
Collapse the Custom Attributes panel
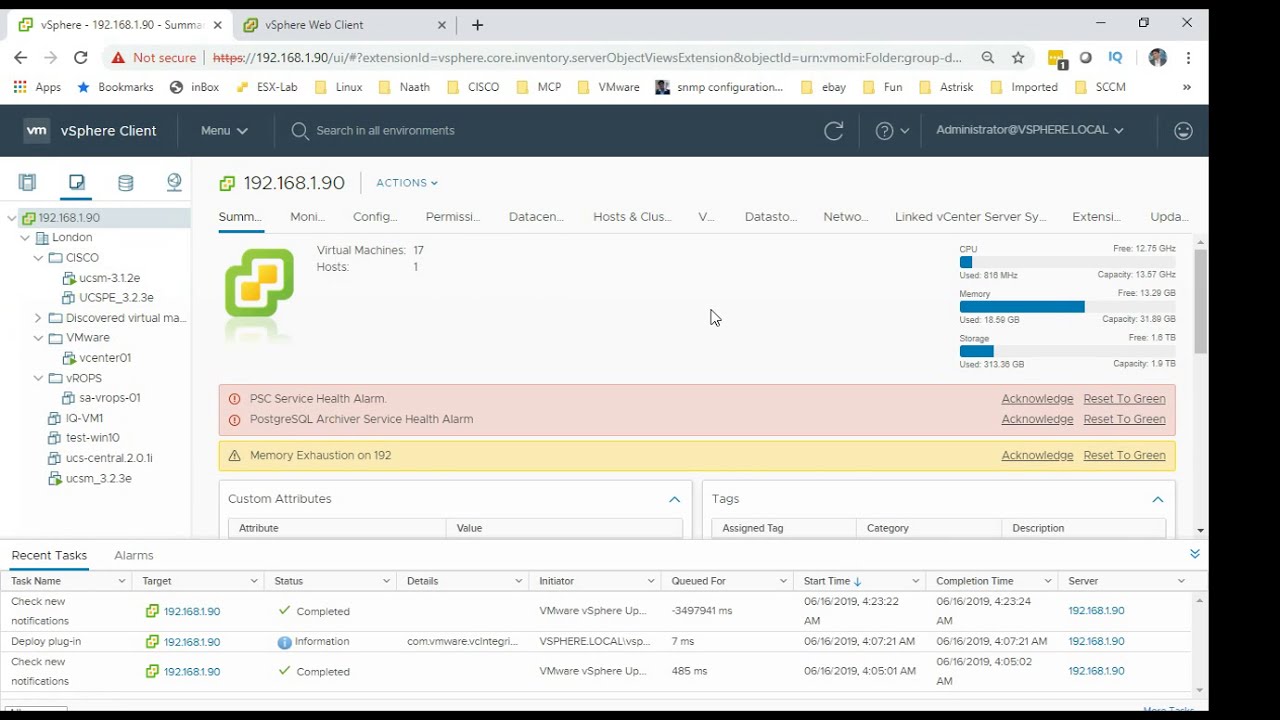coord(674,499)
